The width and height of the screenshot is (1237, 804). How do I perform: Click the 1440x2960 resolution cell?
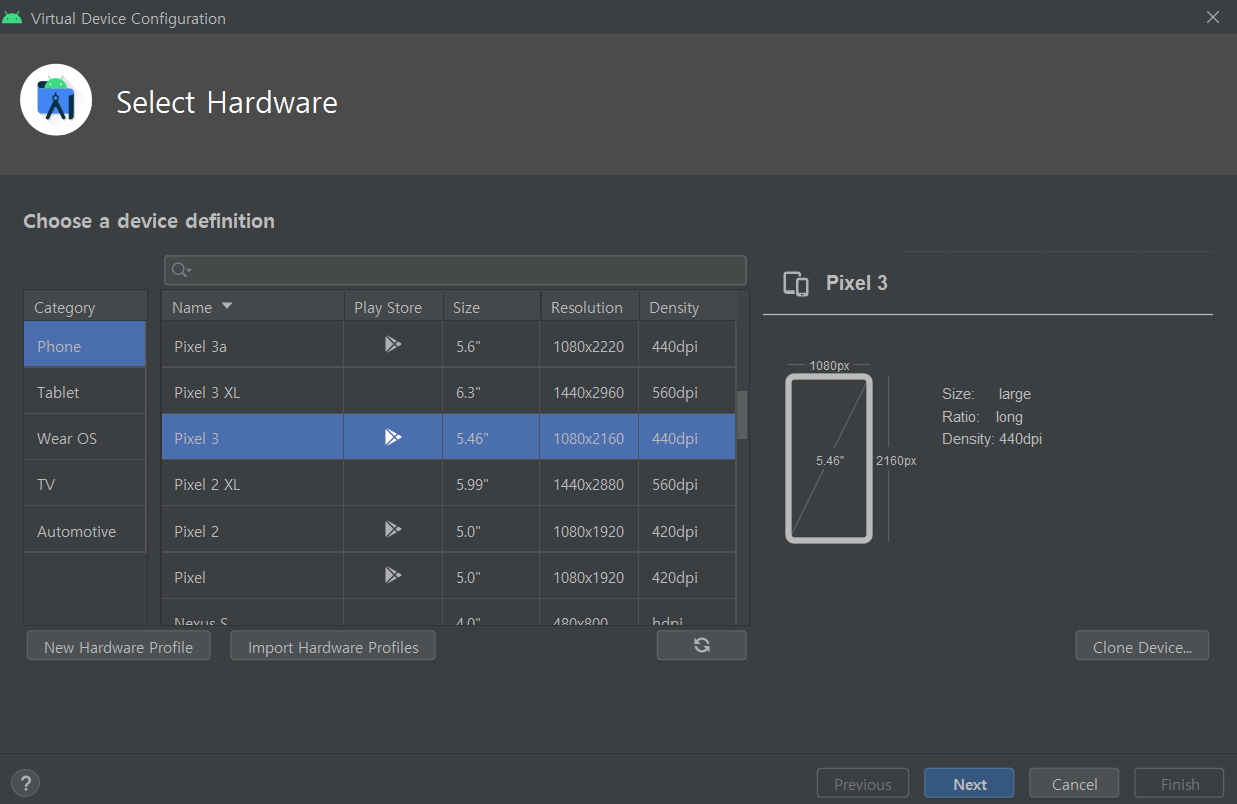(589, 392)
